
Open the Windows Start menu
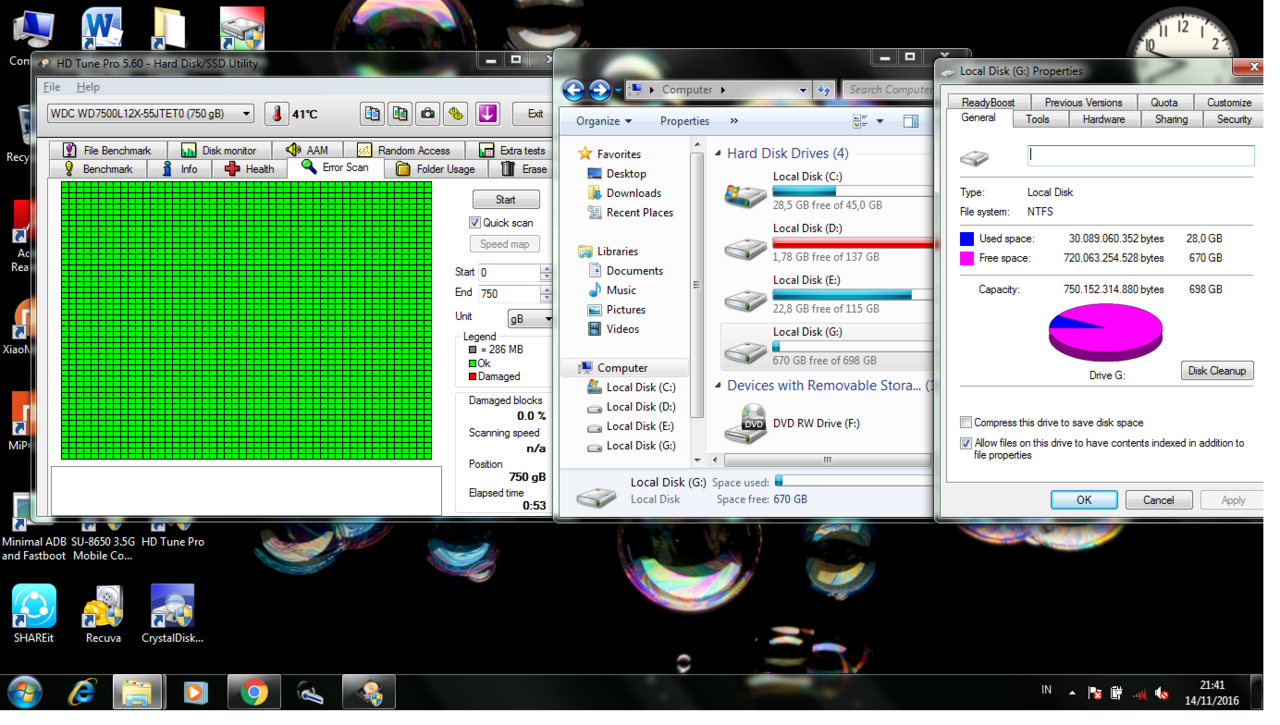[25, 692]
